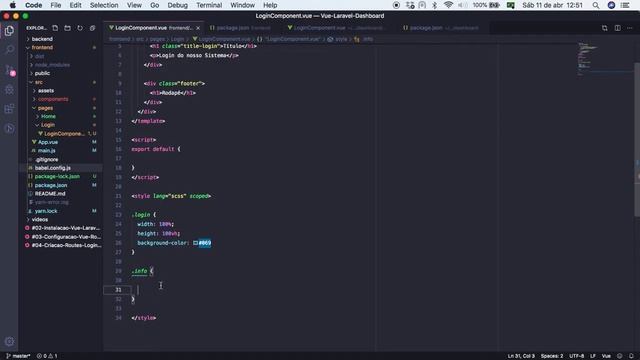Open the #02-Instalacao-Vue-Larav video file

click(65, 228)
